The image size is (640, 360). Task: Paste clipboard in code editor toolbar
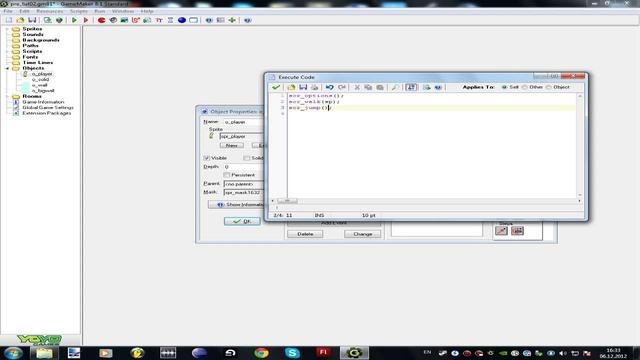click(380, 87)
